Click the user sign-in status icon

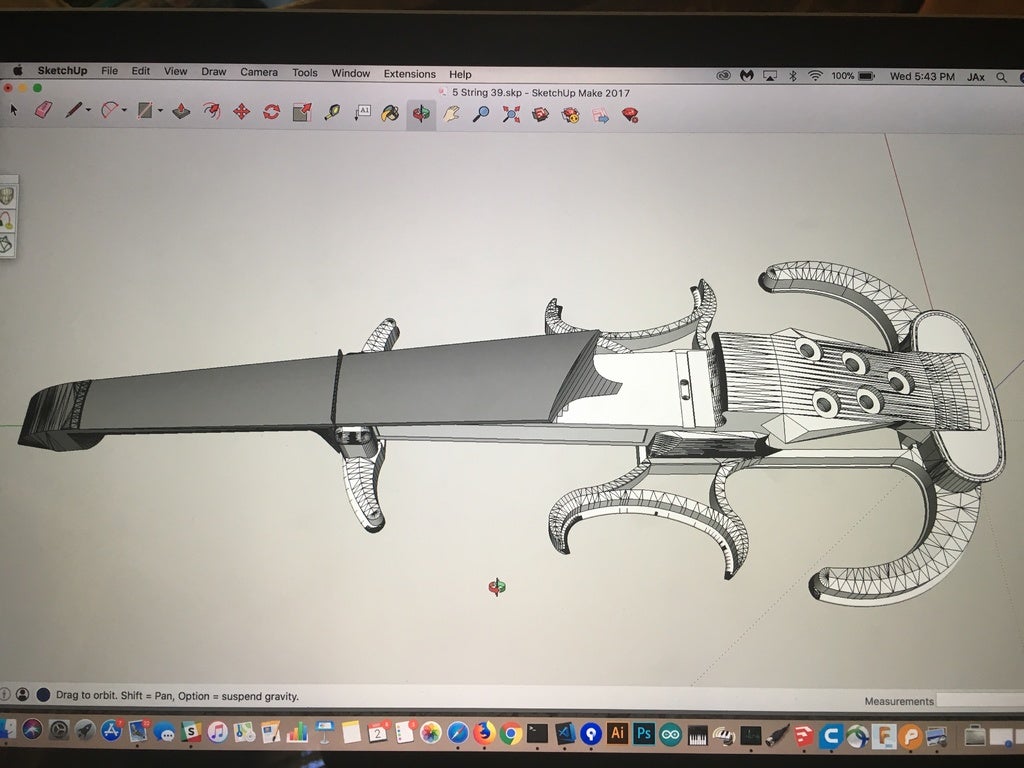coord(22,694)
